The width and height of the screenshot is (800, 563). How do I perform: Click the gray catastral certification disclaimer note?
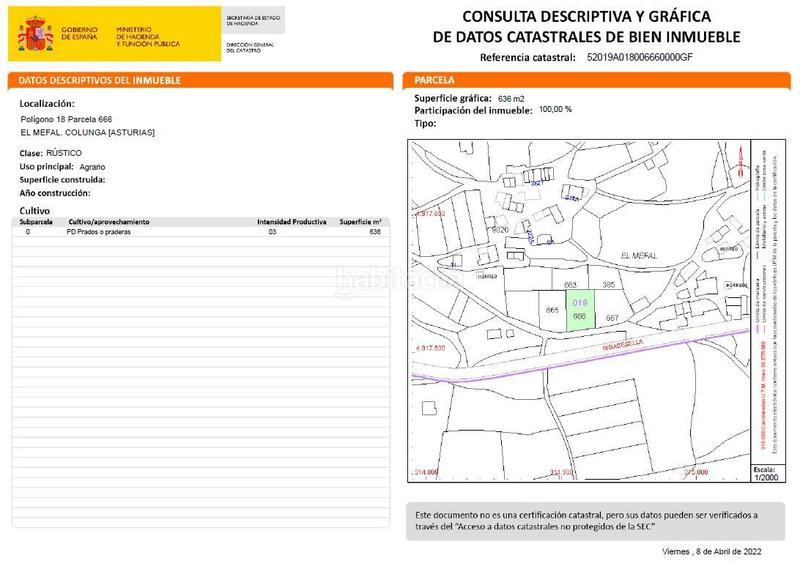tap(595, 521)
